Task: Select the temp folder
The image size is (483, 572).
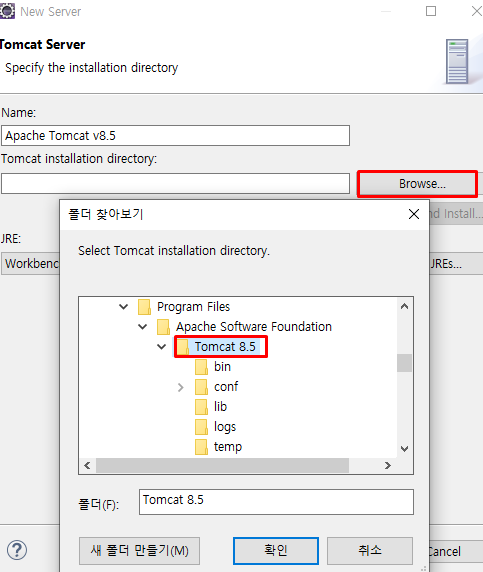Action: pos(228,447)
